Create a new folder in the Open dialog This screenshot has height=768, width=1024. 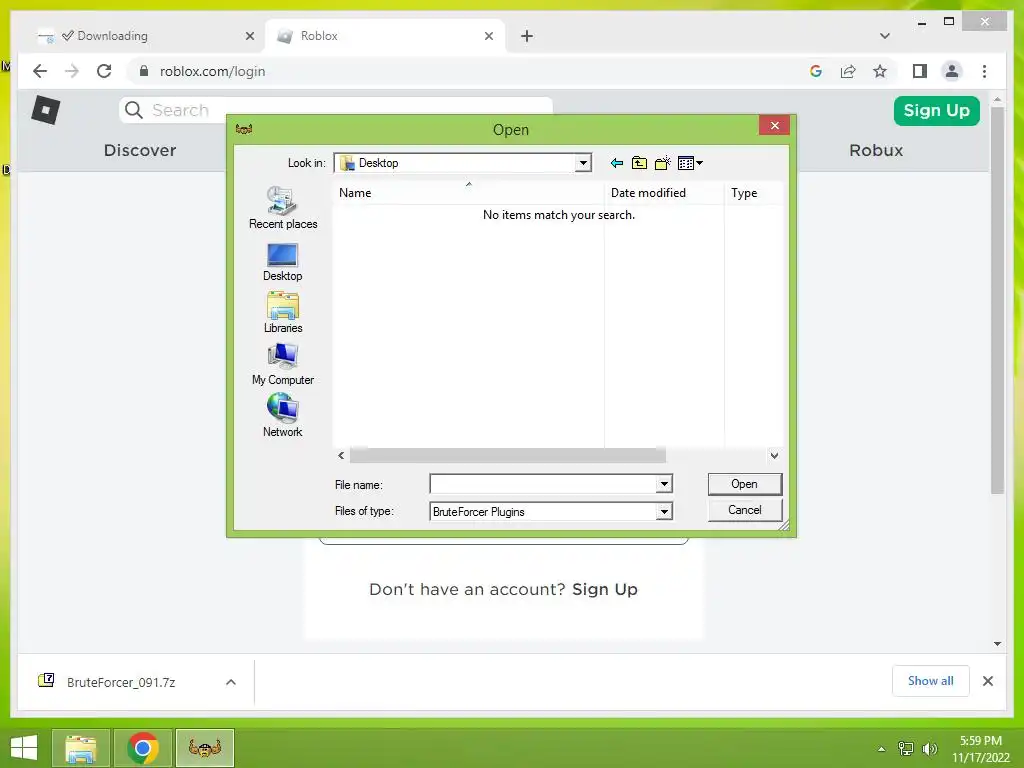coord(662,163)
